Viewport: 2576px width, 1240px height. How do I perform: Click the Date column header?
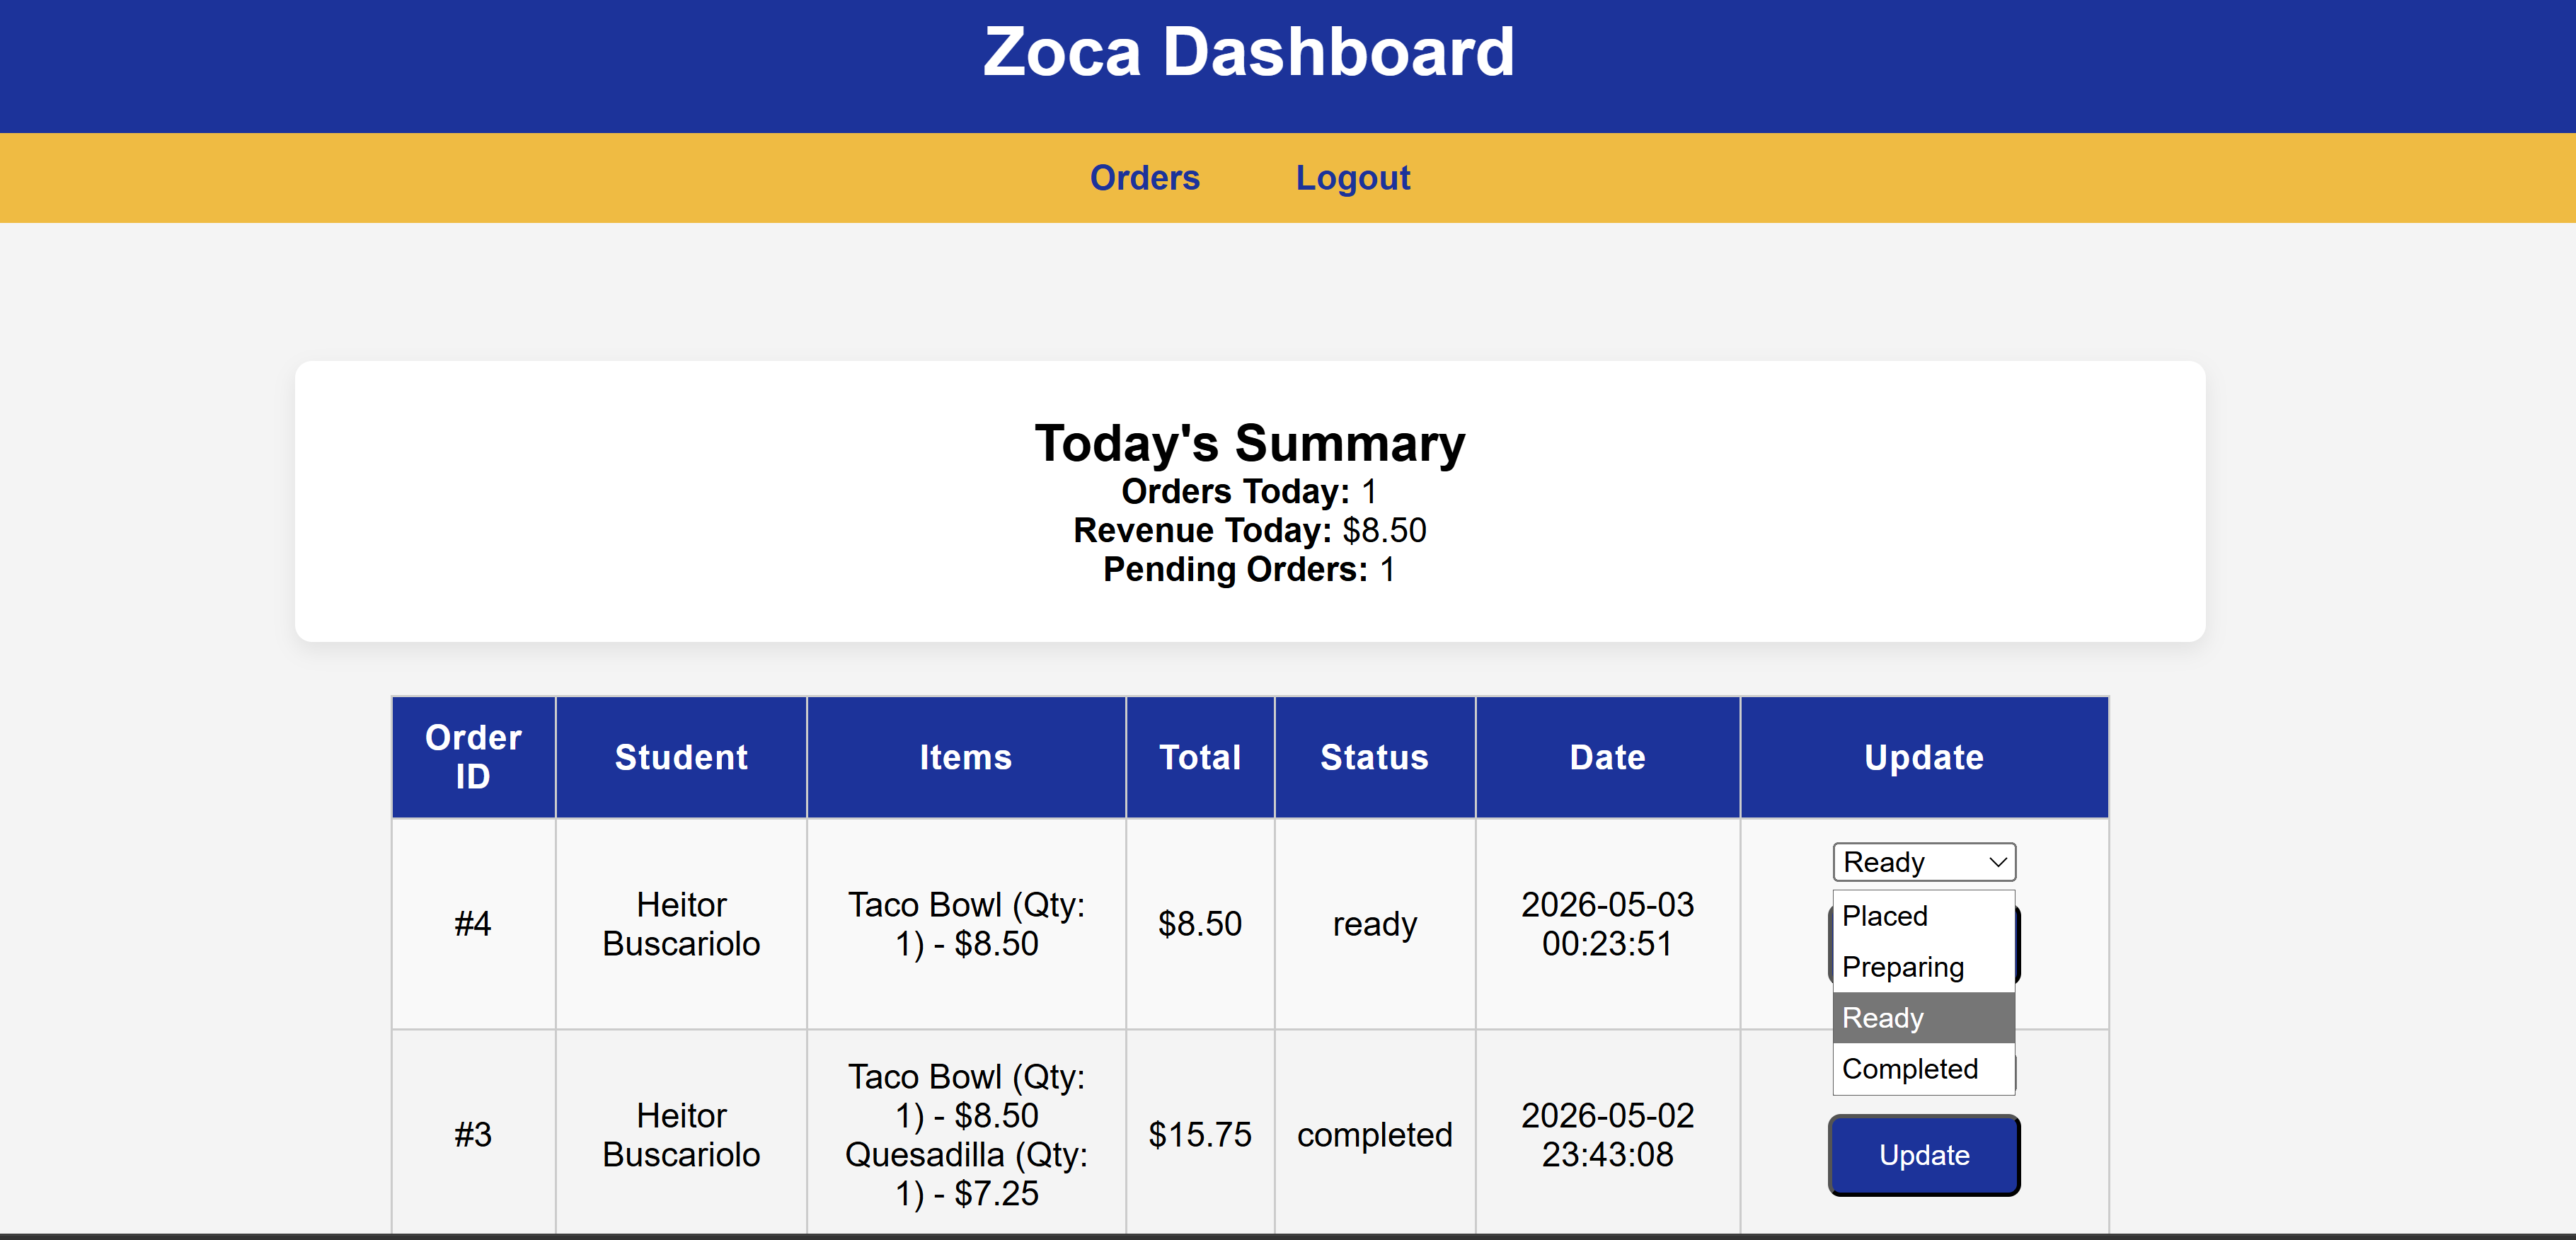click(x=1607, y=757)
